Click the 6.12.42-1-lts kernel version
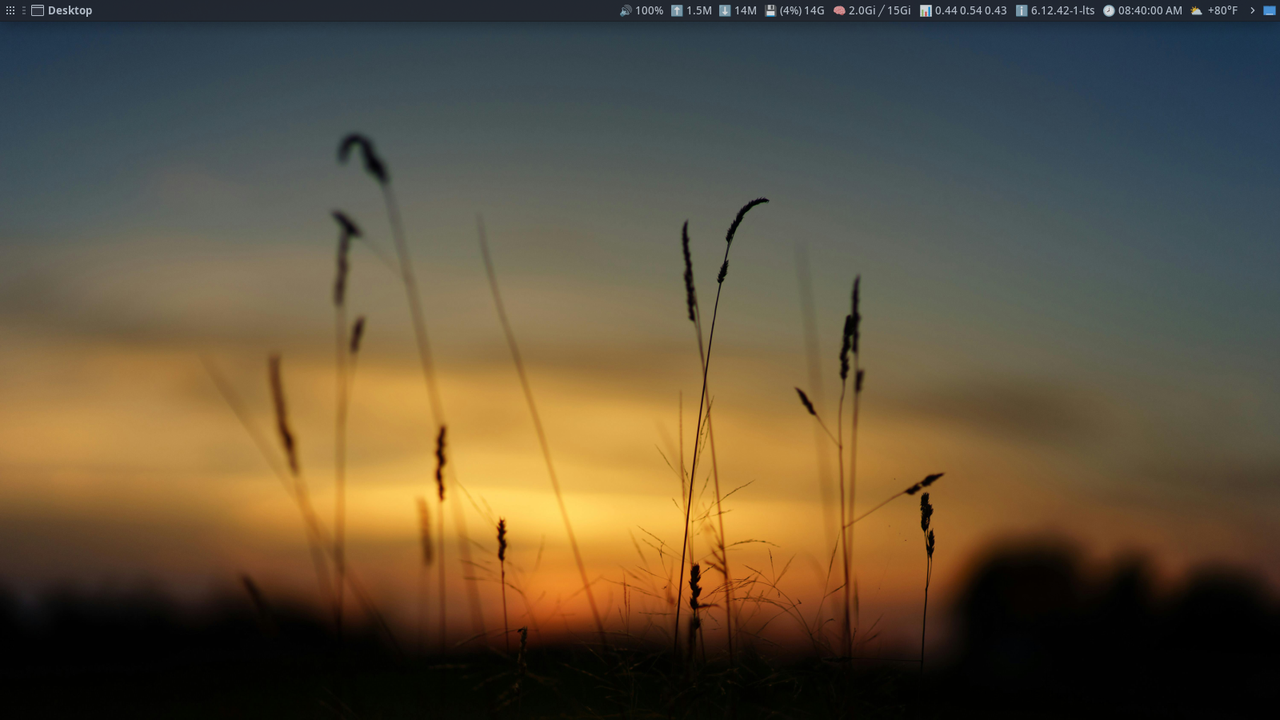This screenshot has height=720, width=1280. coord(1063,10)
